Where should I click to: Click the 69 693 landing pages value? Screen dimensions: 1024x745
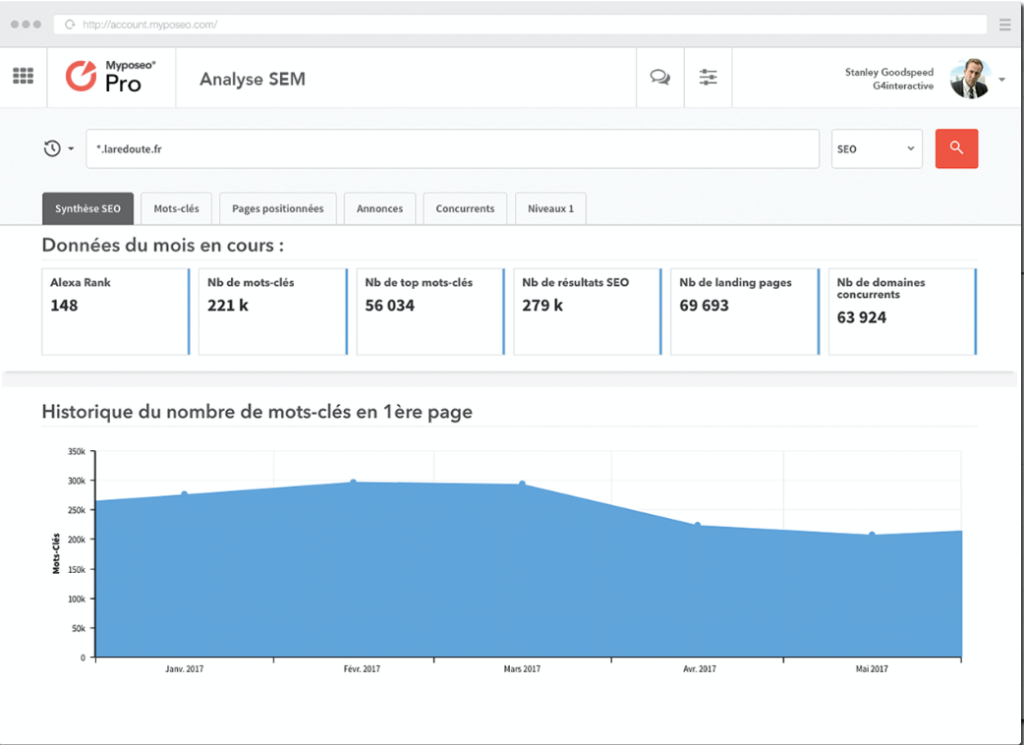704,306
